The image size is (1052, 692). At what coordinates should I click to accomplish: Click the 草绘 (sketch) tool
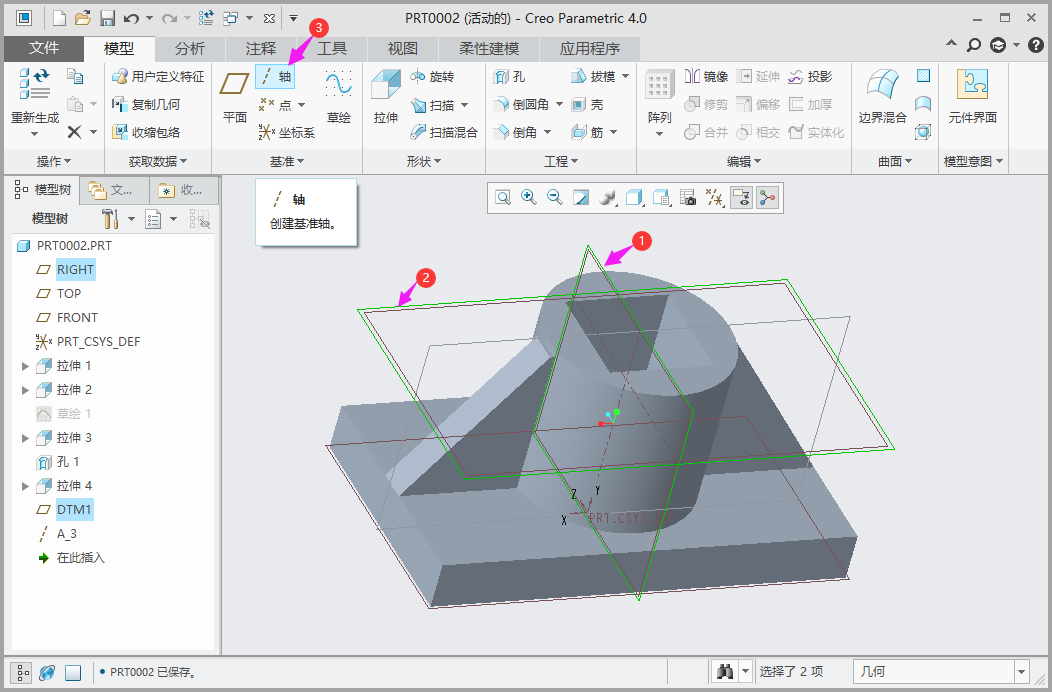[339, 97]
